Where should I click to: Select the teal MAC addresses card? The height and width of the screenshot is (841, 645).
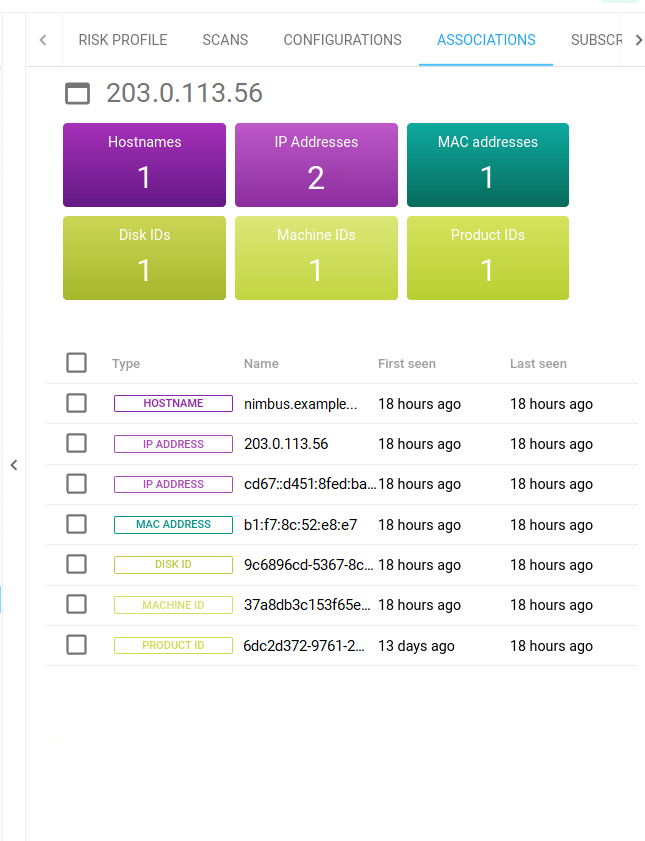point(488,165)
